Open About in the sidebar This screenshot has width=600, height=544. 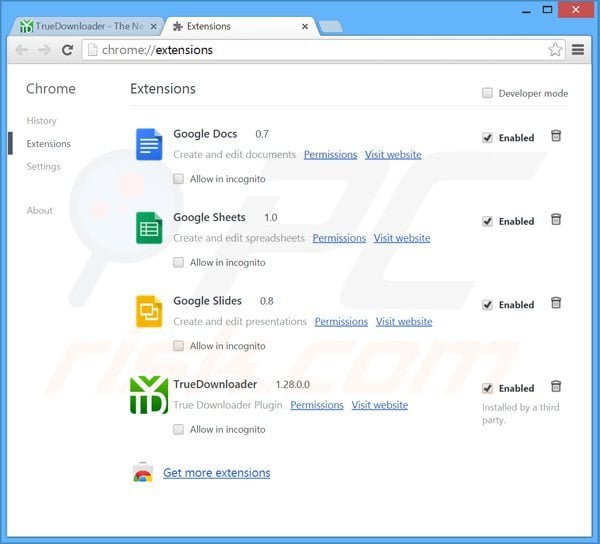point(39,210)
